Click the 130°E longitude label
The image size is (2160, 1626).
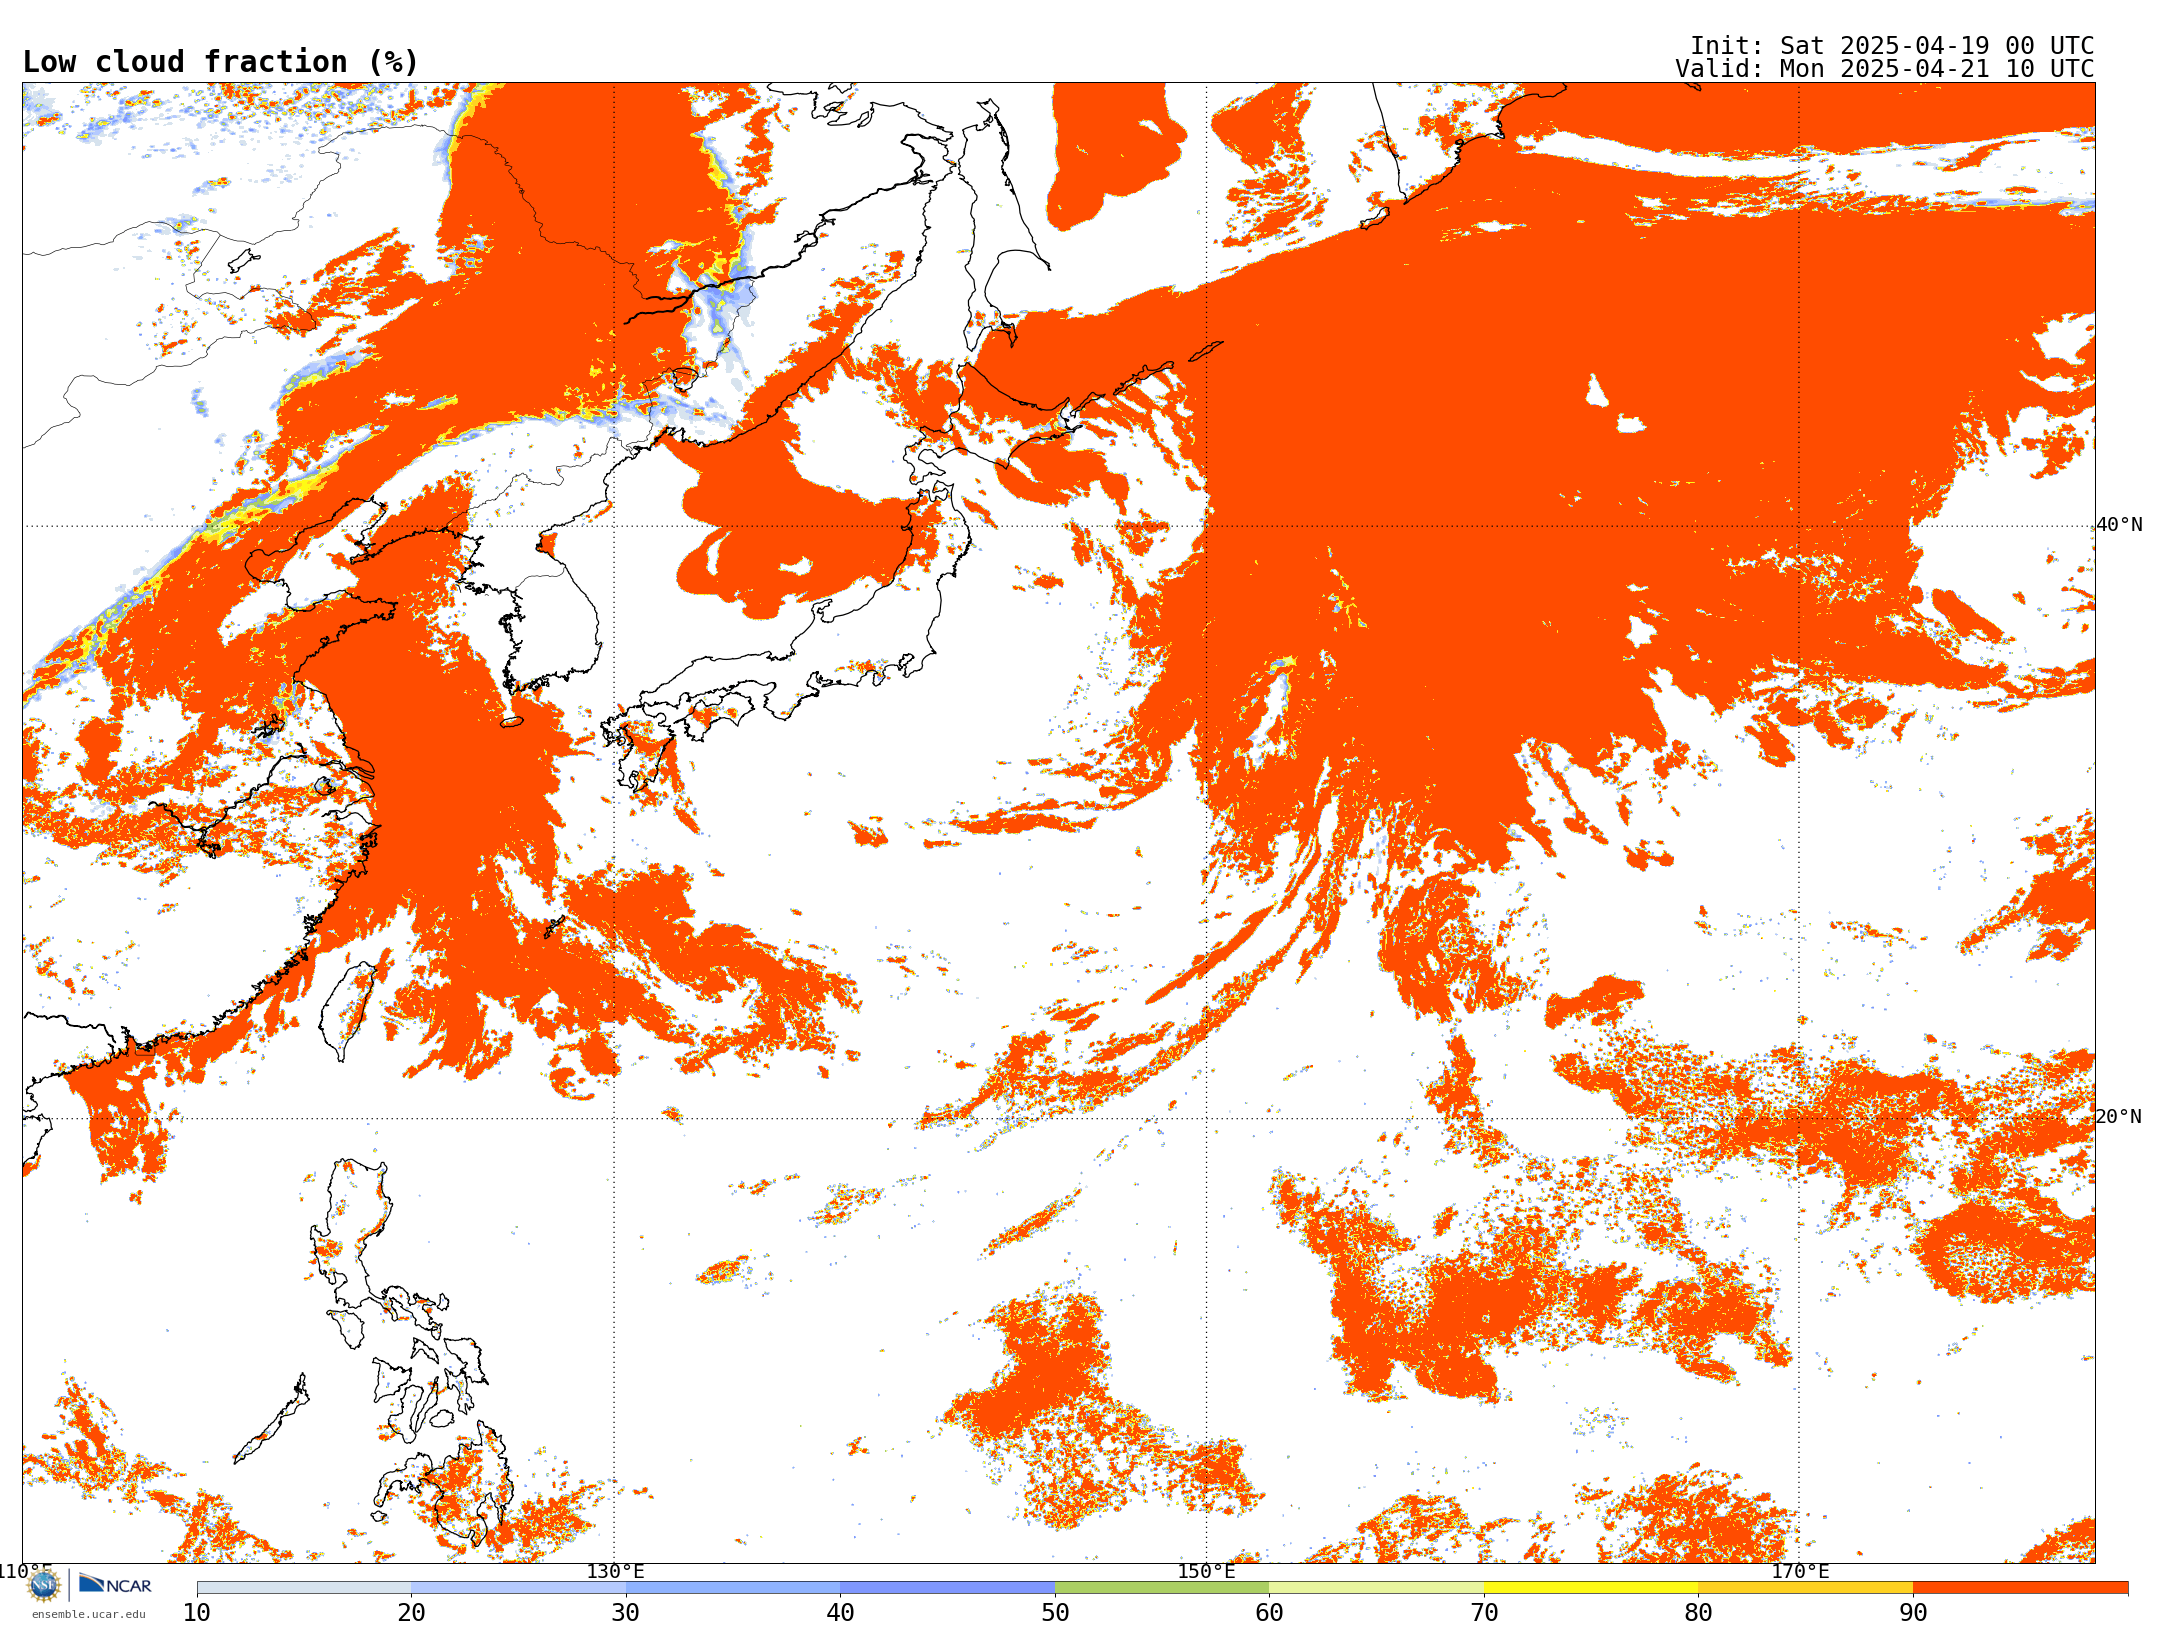615,1571
